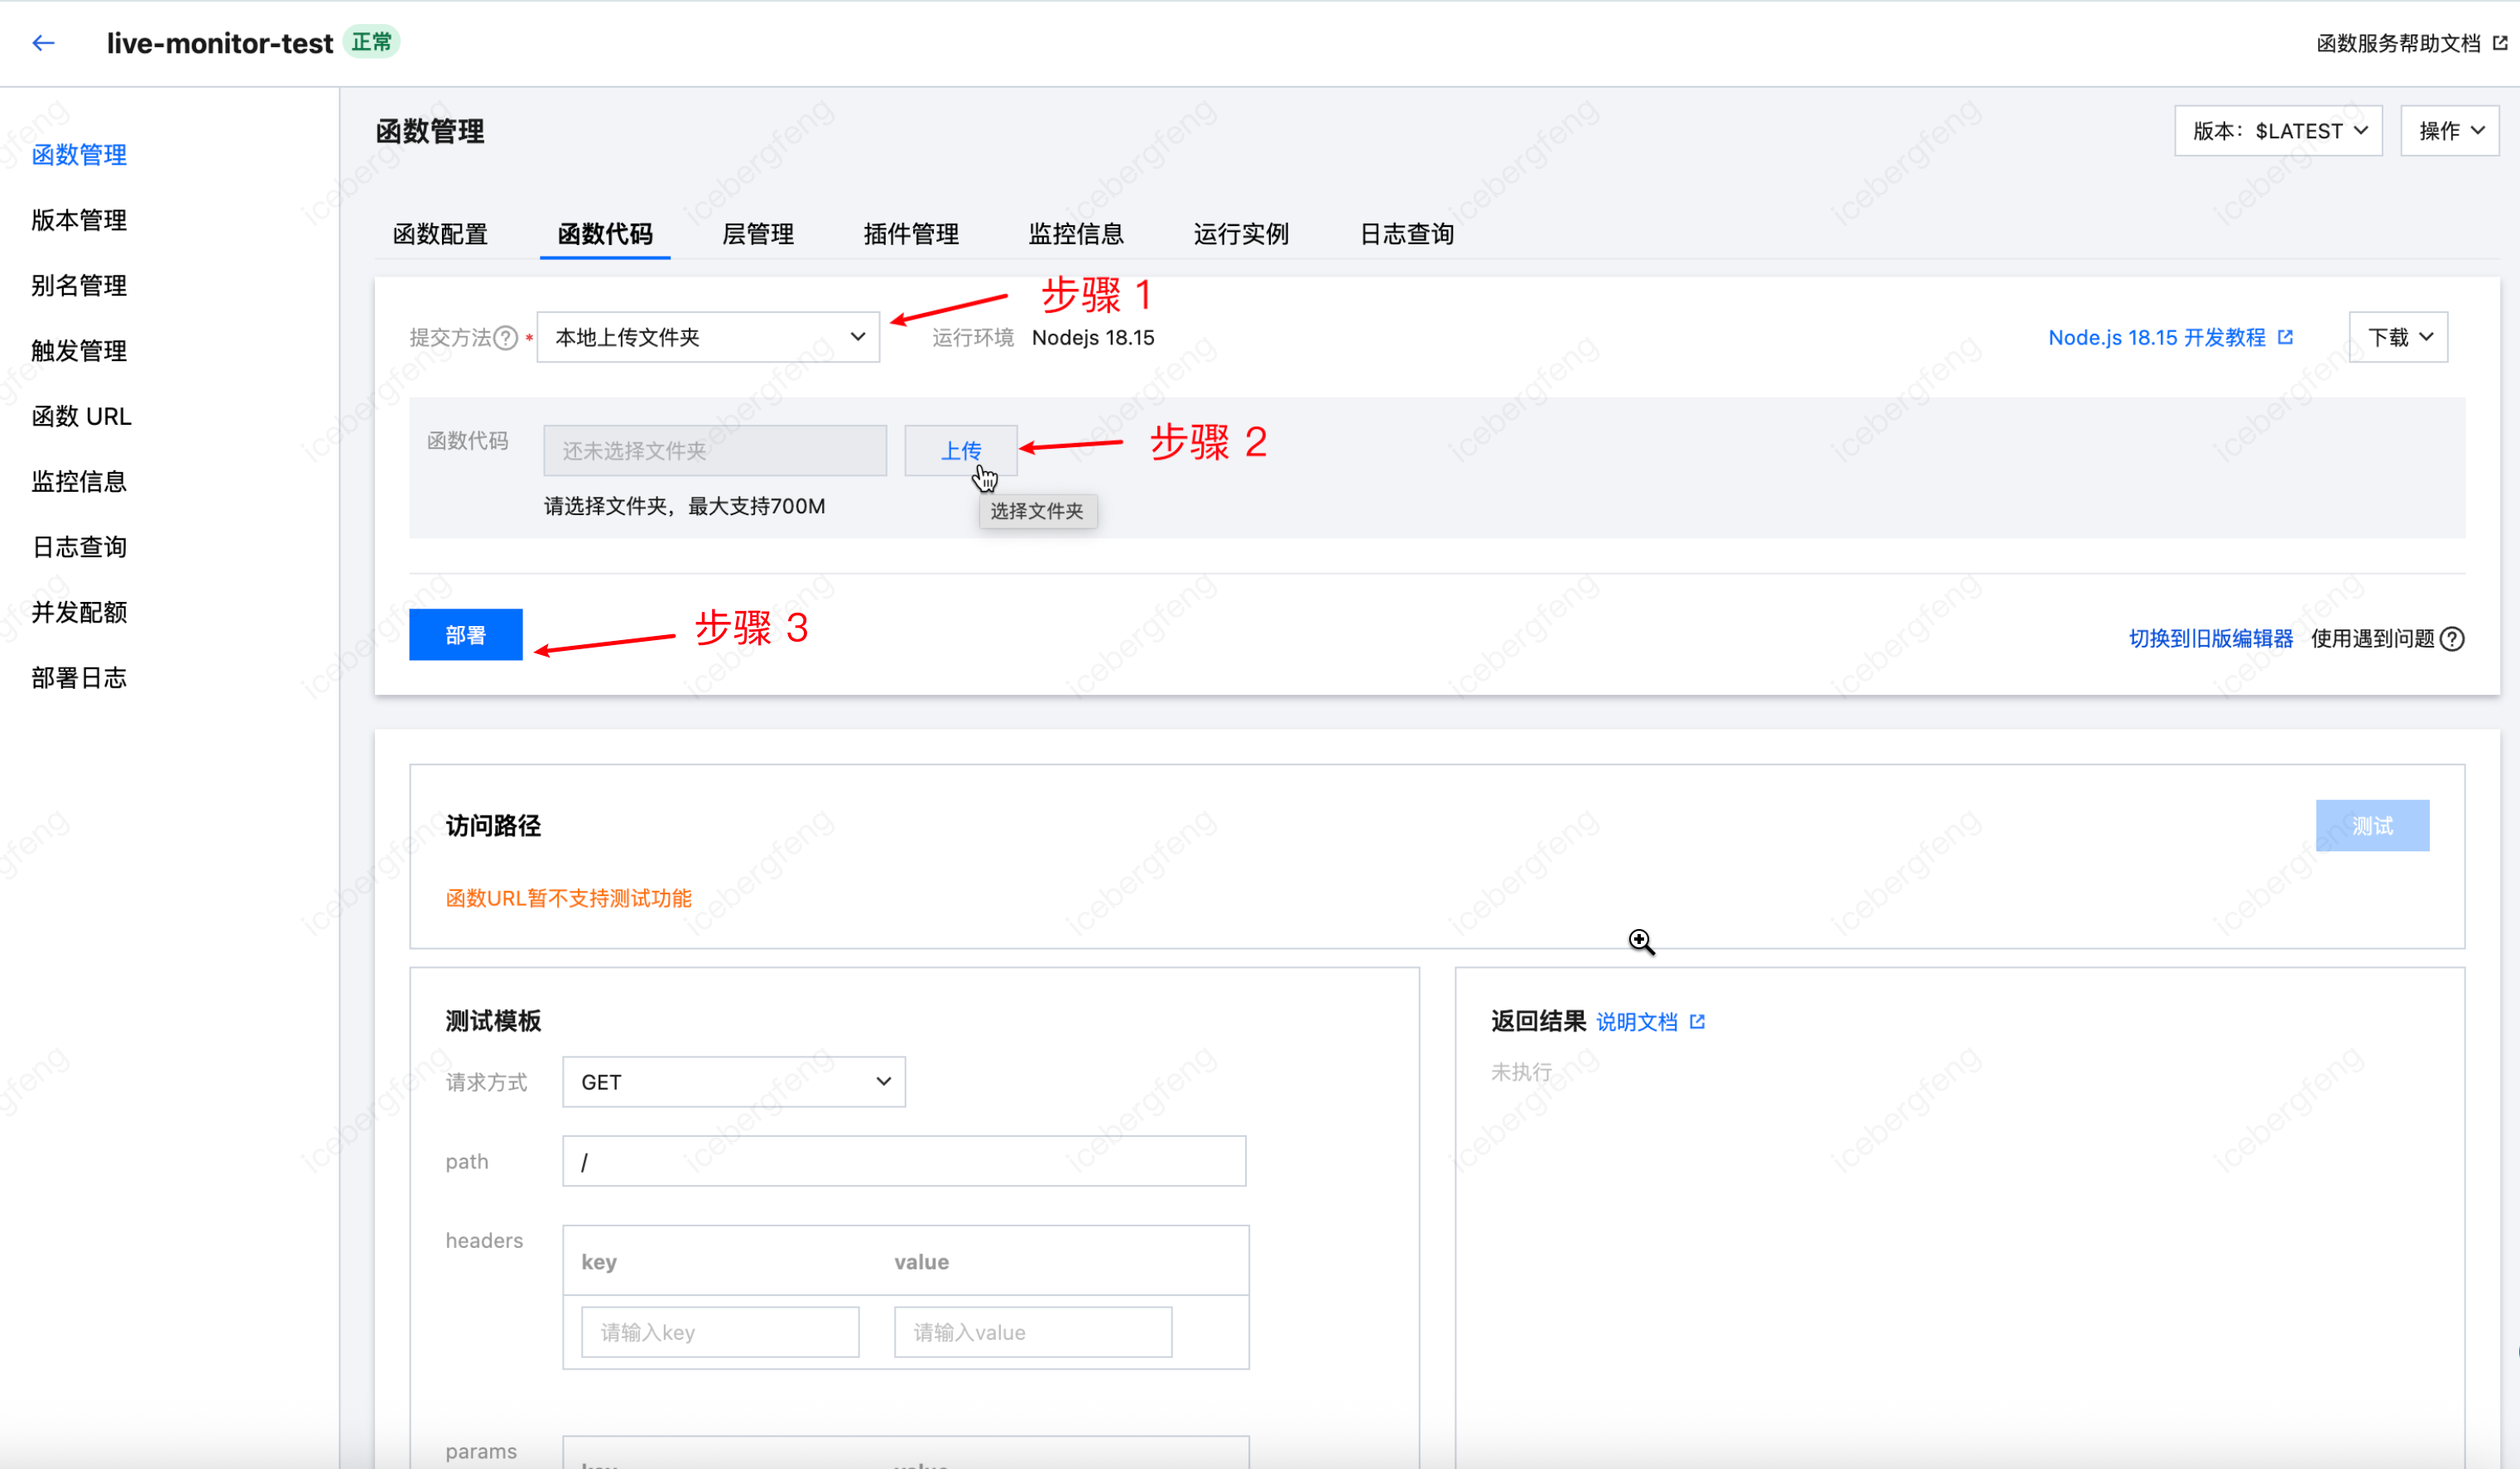2520x1469 pixels.
Task: Switch to the 函数配置 tab
Action: click(440, 234)
